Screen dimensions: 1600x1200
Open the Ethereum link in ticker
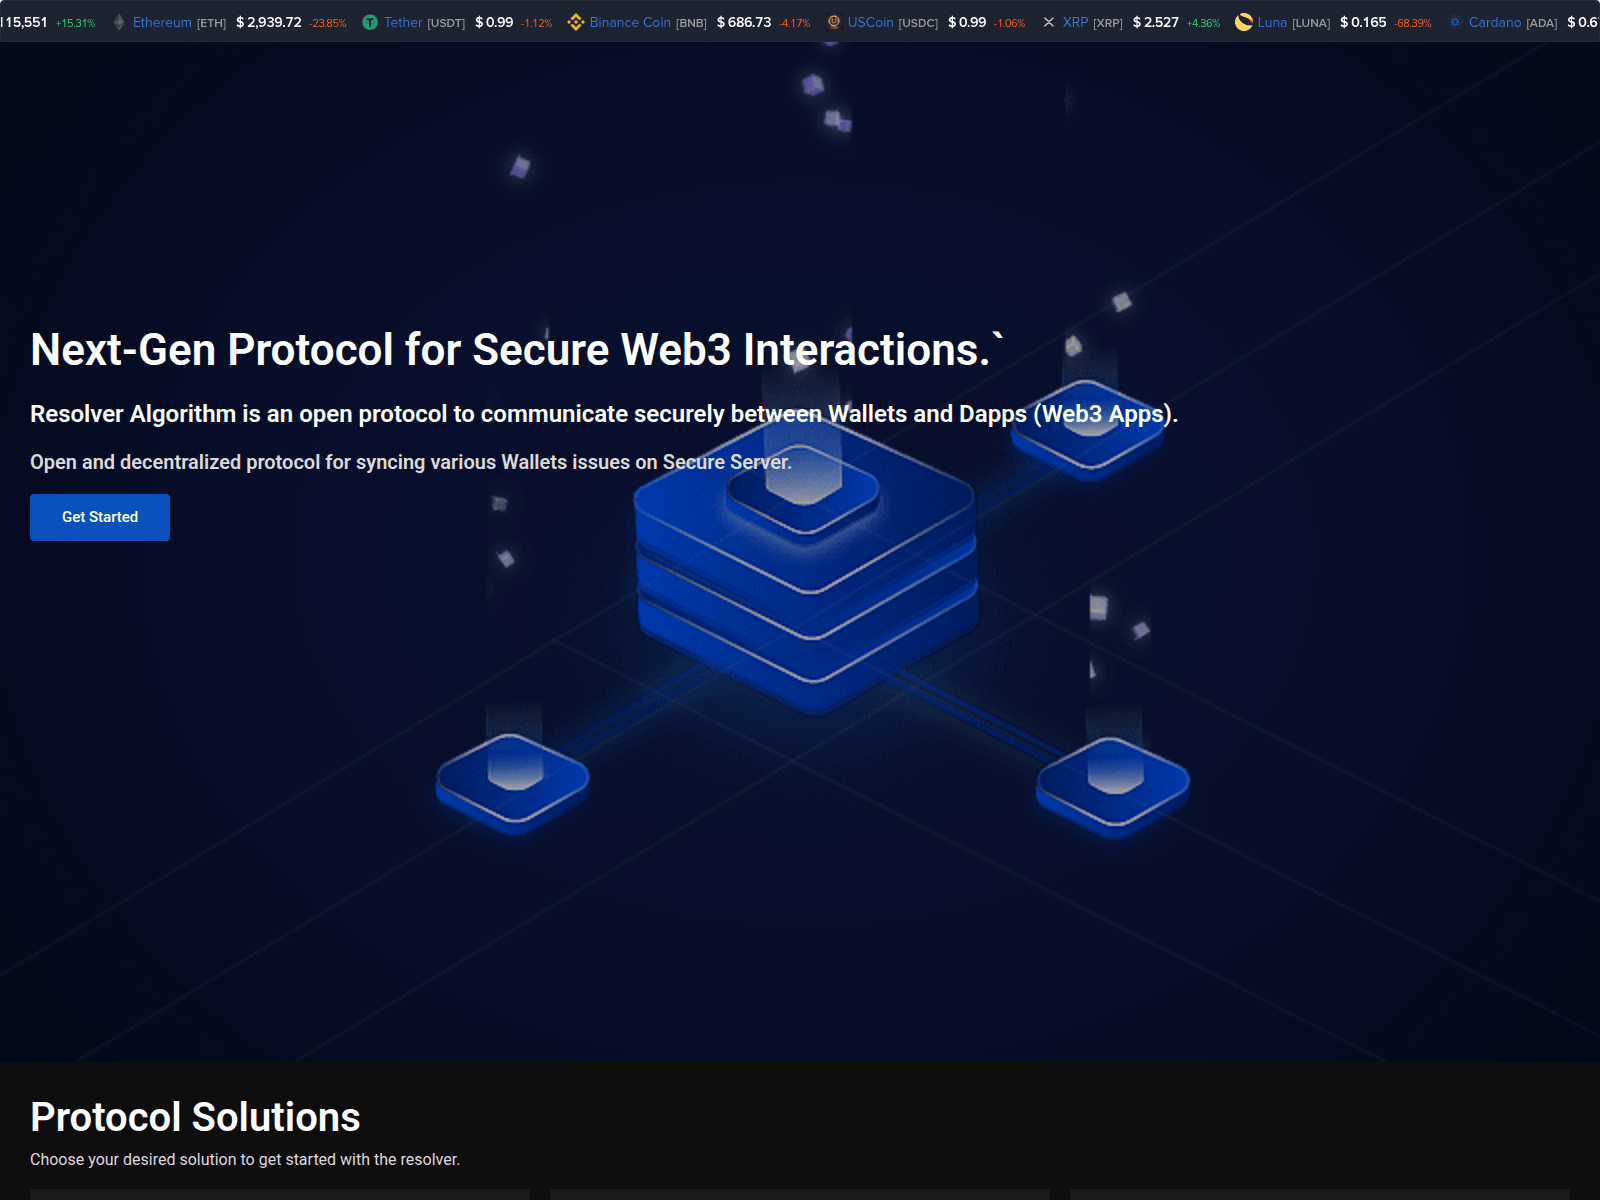[162, 22]
